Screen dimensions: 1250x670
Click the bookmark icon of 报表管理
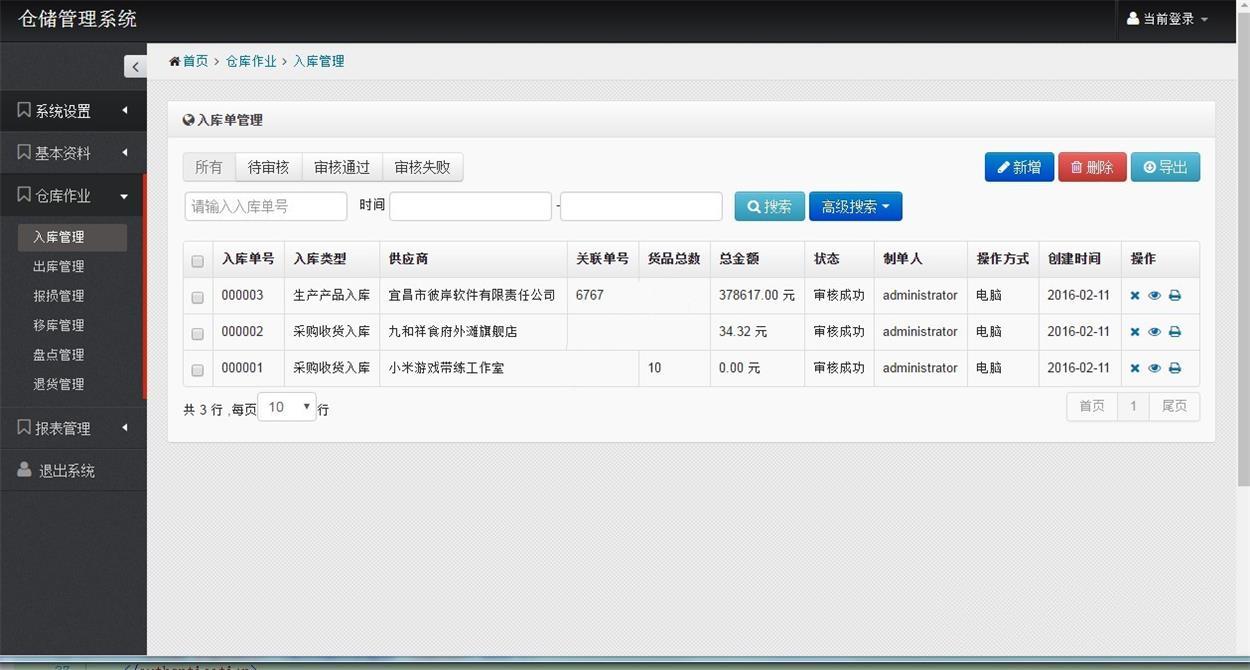[x=24, y=427]
